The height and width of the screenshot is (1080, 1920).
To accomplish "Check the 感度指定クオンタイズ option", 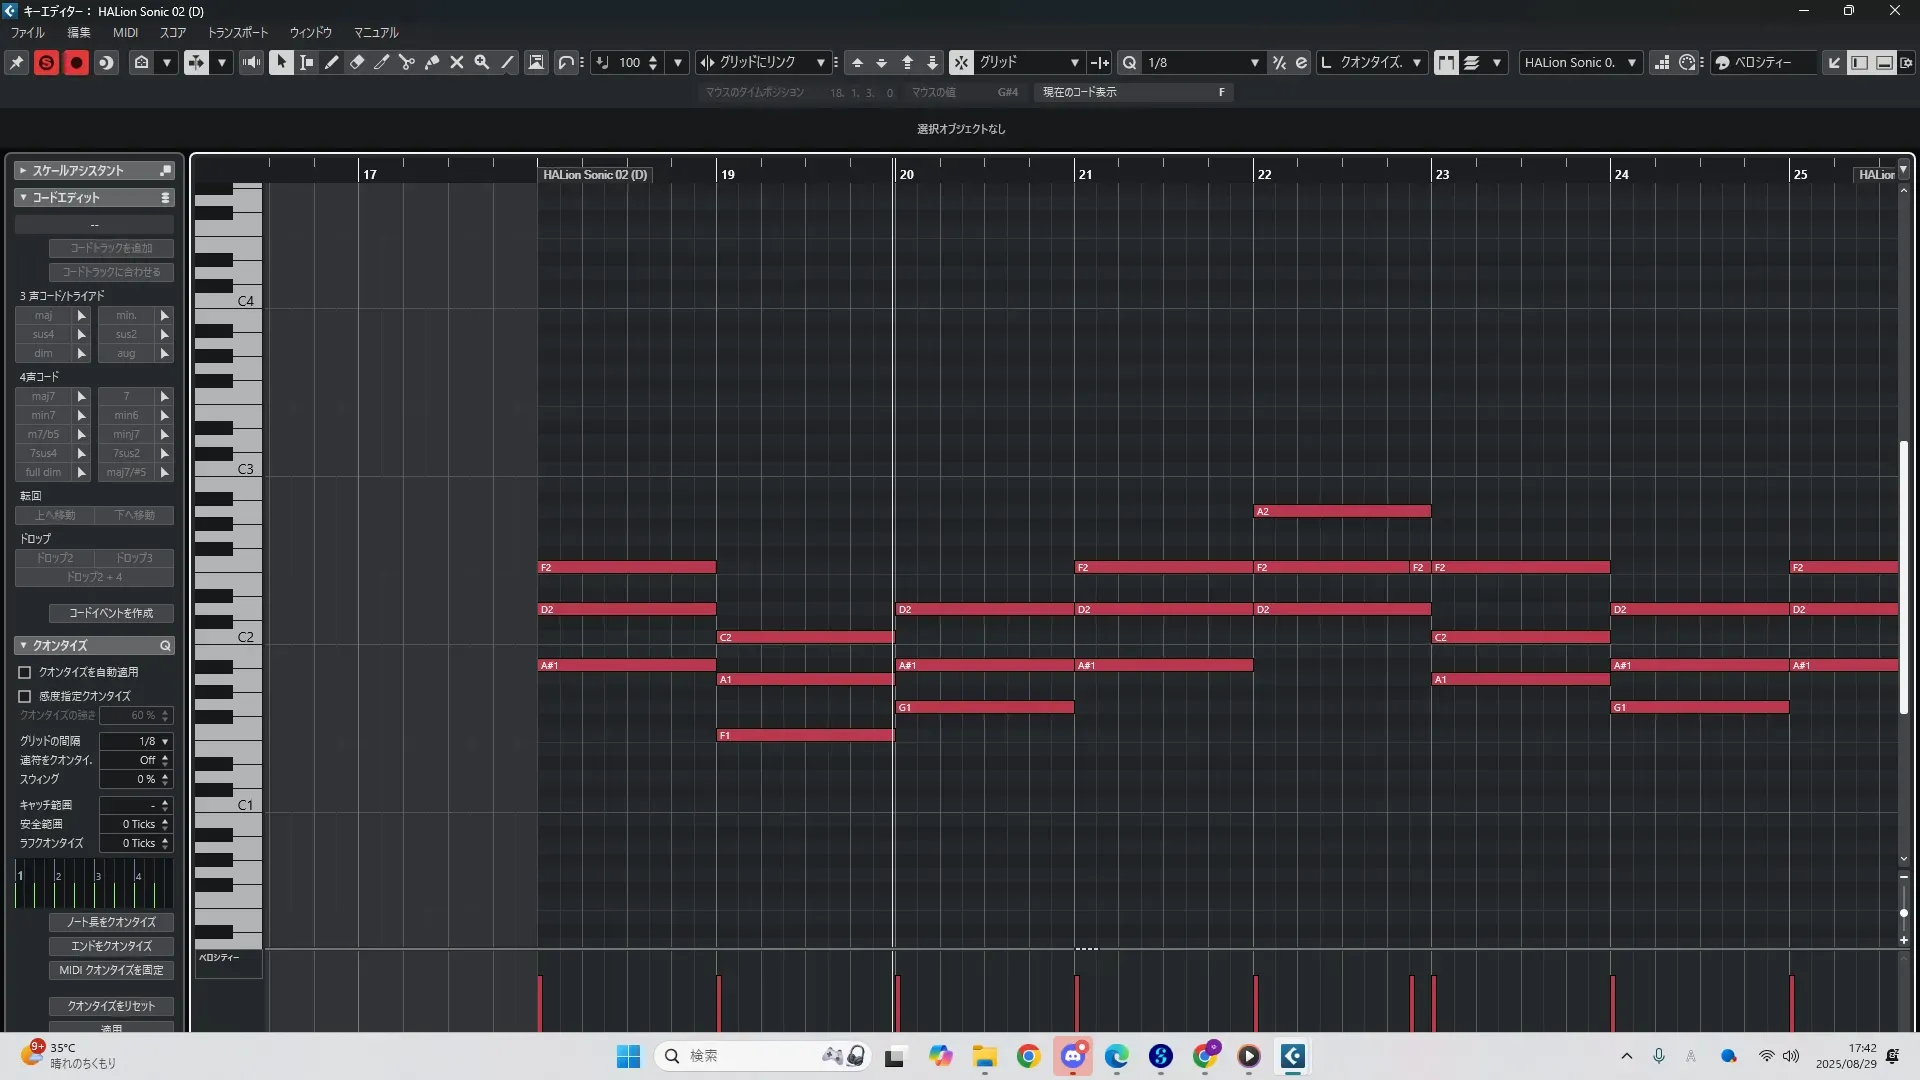I will click(x=25, y=696).
